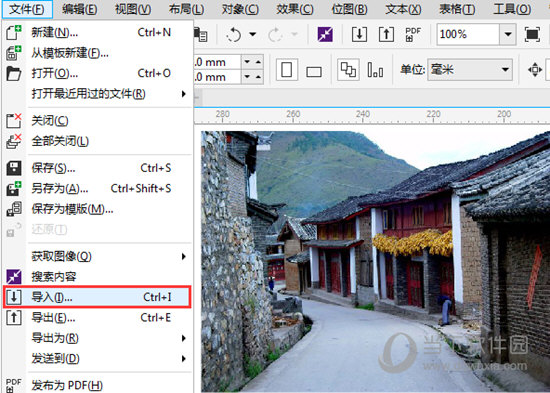Screen dimensions: 550x393
Task: Decrease page height stepper down arrow
Action: [x=247, y=76]
